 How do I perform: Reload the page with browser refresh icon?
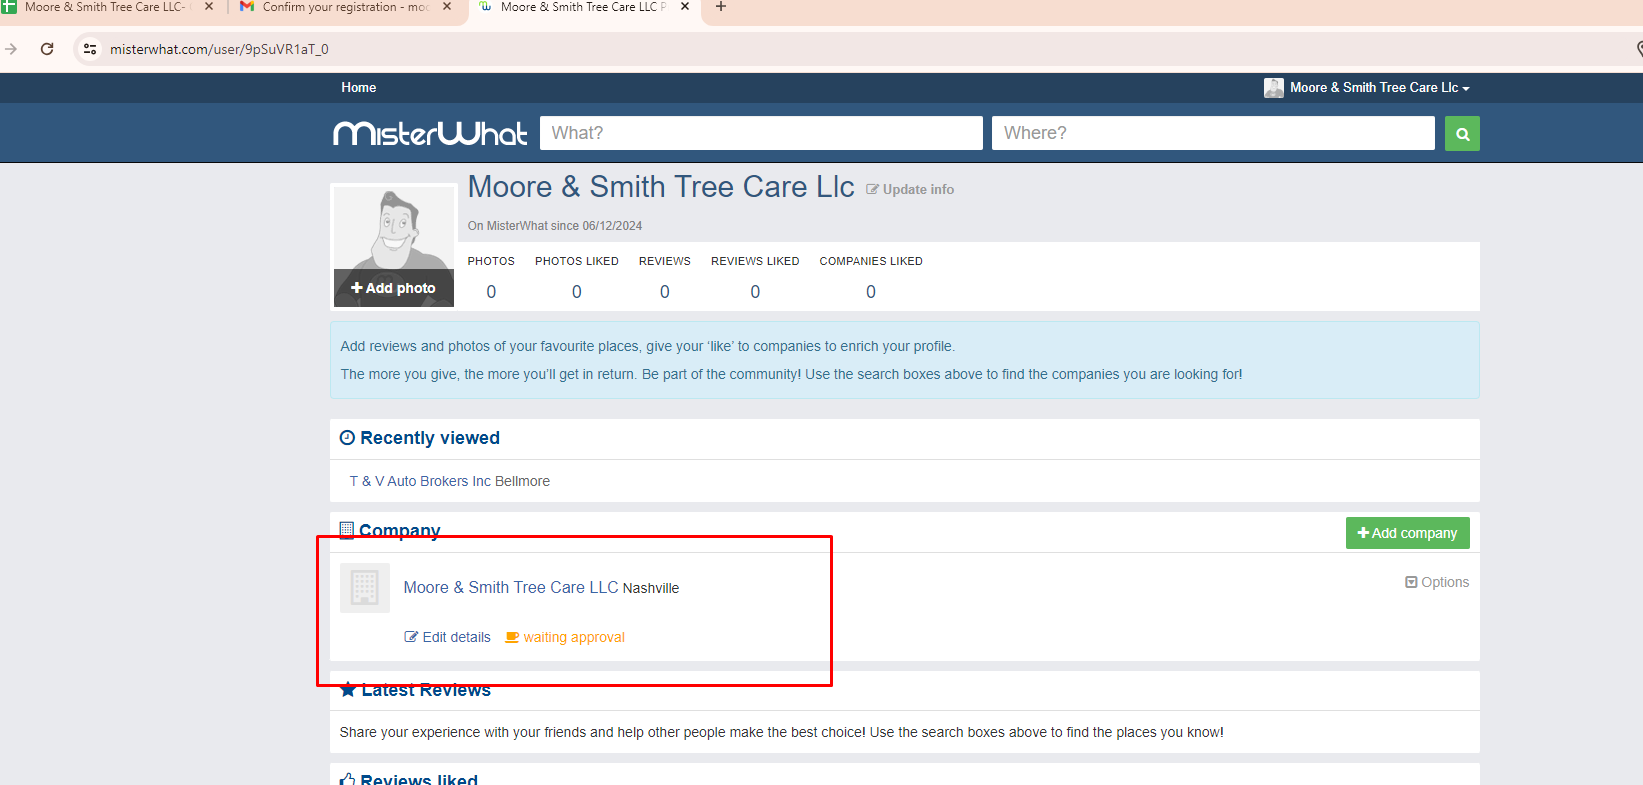(47, 49)
